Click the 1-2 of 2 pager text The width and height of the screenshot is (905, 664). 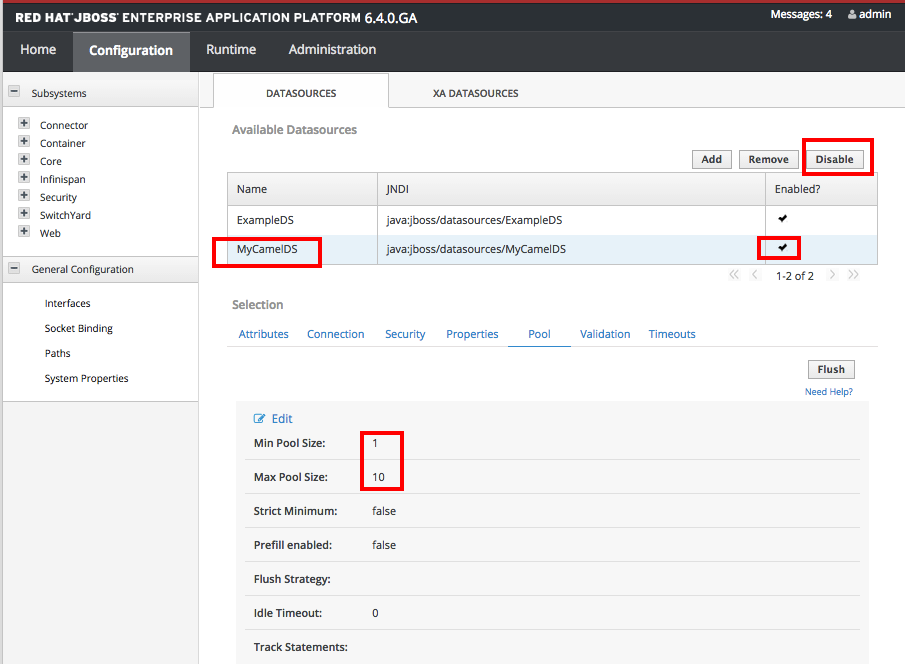[x=794, y=276]
